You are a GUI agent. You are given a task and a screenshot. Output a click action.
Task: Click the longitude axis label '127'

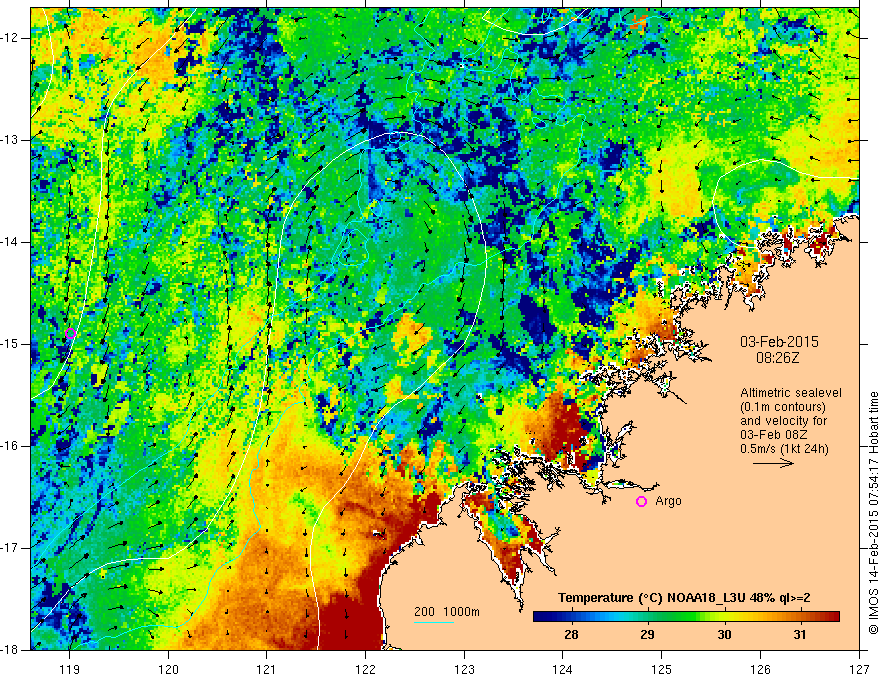(859, 669)
